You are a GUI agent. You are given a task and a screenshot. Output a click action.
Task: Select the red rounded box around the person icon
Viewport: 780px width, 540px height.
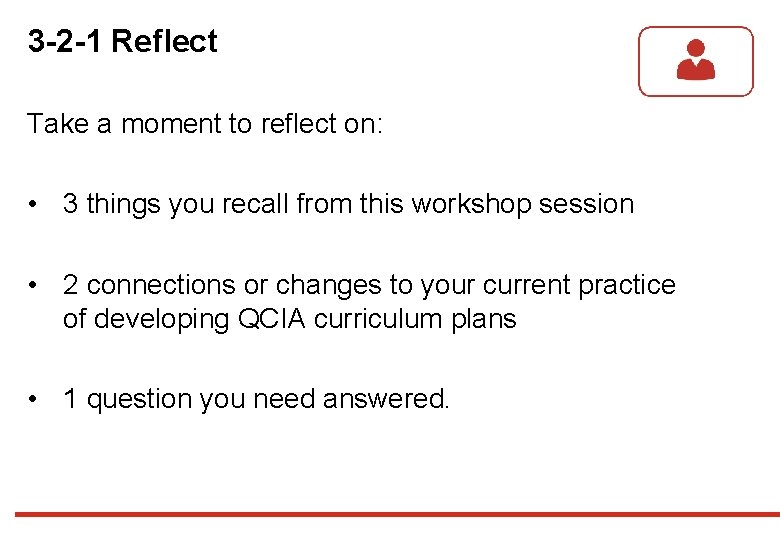[696, 61]
